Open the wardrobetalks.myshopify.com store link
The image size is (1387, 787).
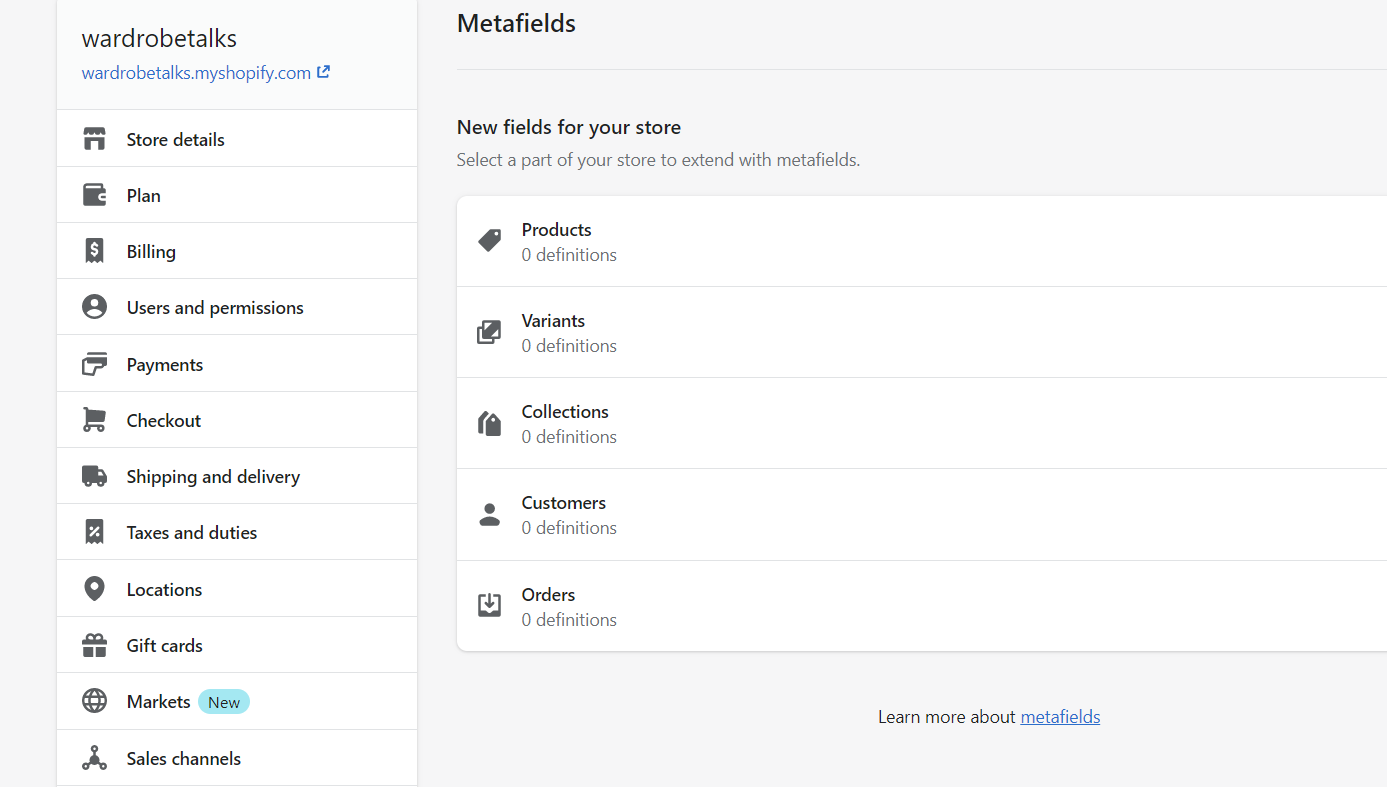[x=206, y=72]
